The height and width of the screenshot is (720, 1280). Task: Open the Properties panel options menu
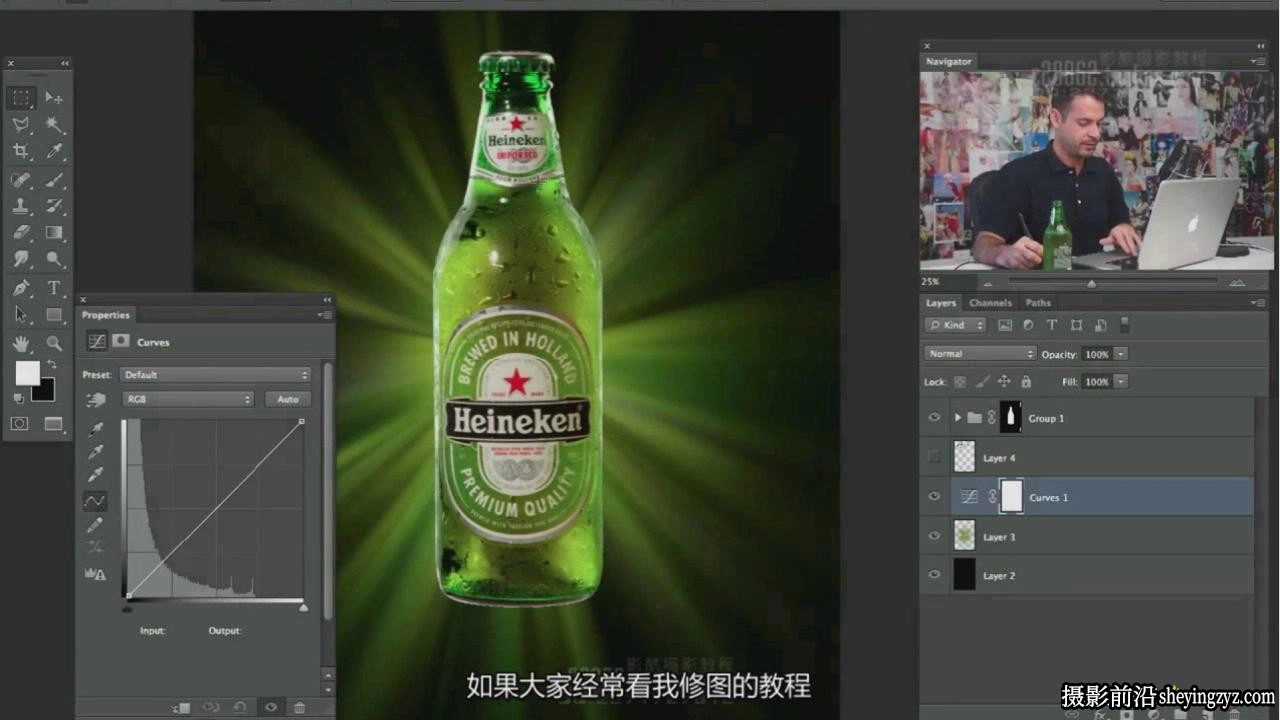tap(324, 315)
